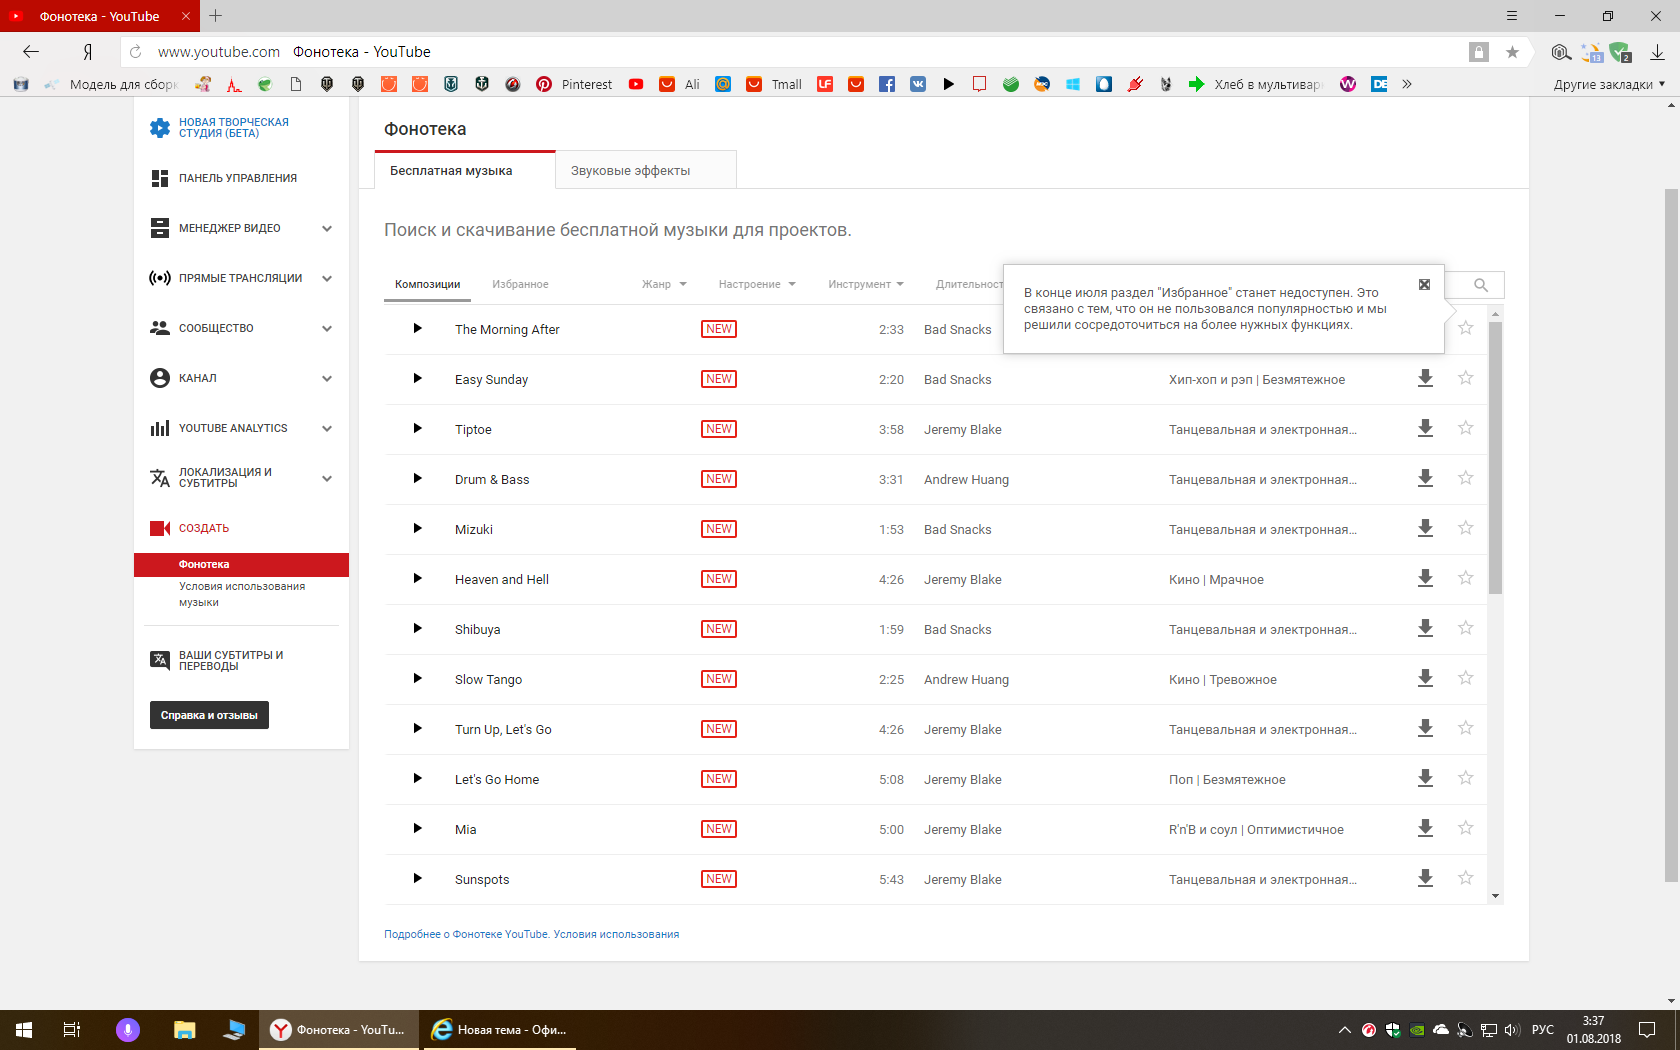Open the Жанр filter dropdown
1680x1050 pixels.
pyautogui.click(x=664, y=284)
